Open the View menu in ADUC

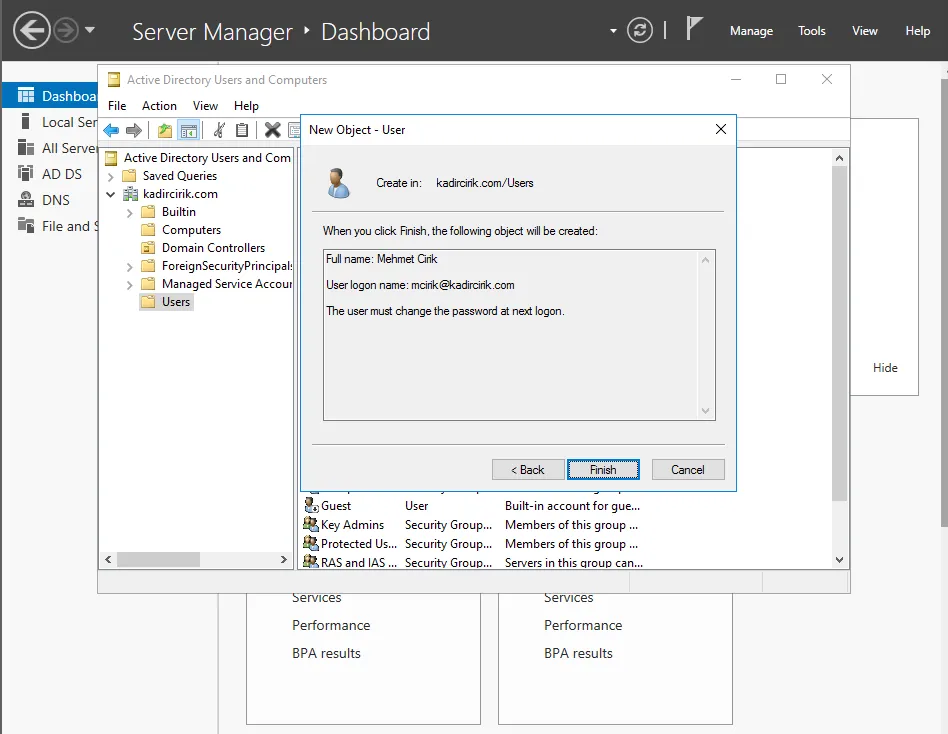pos(205,106)
